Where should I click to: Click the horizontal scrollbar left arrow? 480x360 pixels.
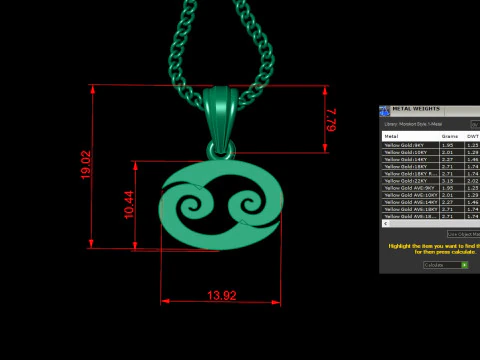[x=386, y=224]
